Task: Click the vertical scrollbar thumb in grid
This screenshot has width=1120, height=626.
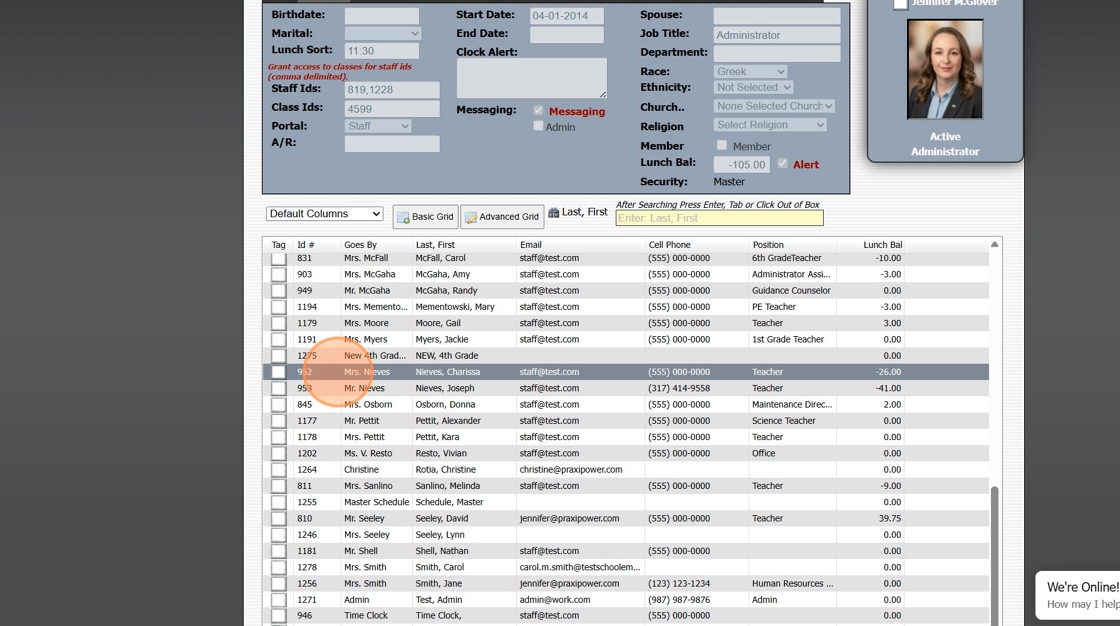Action: [x=994, y=554]
